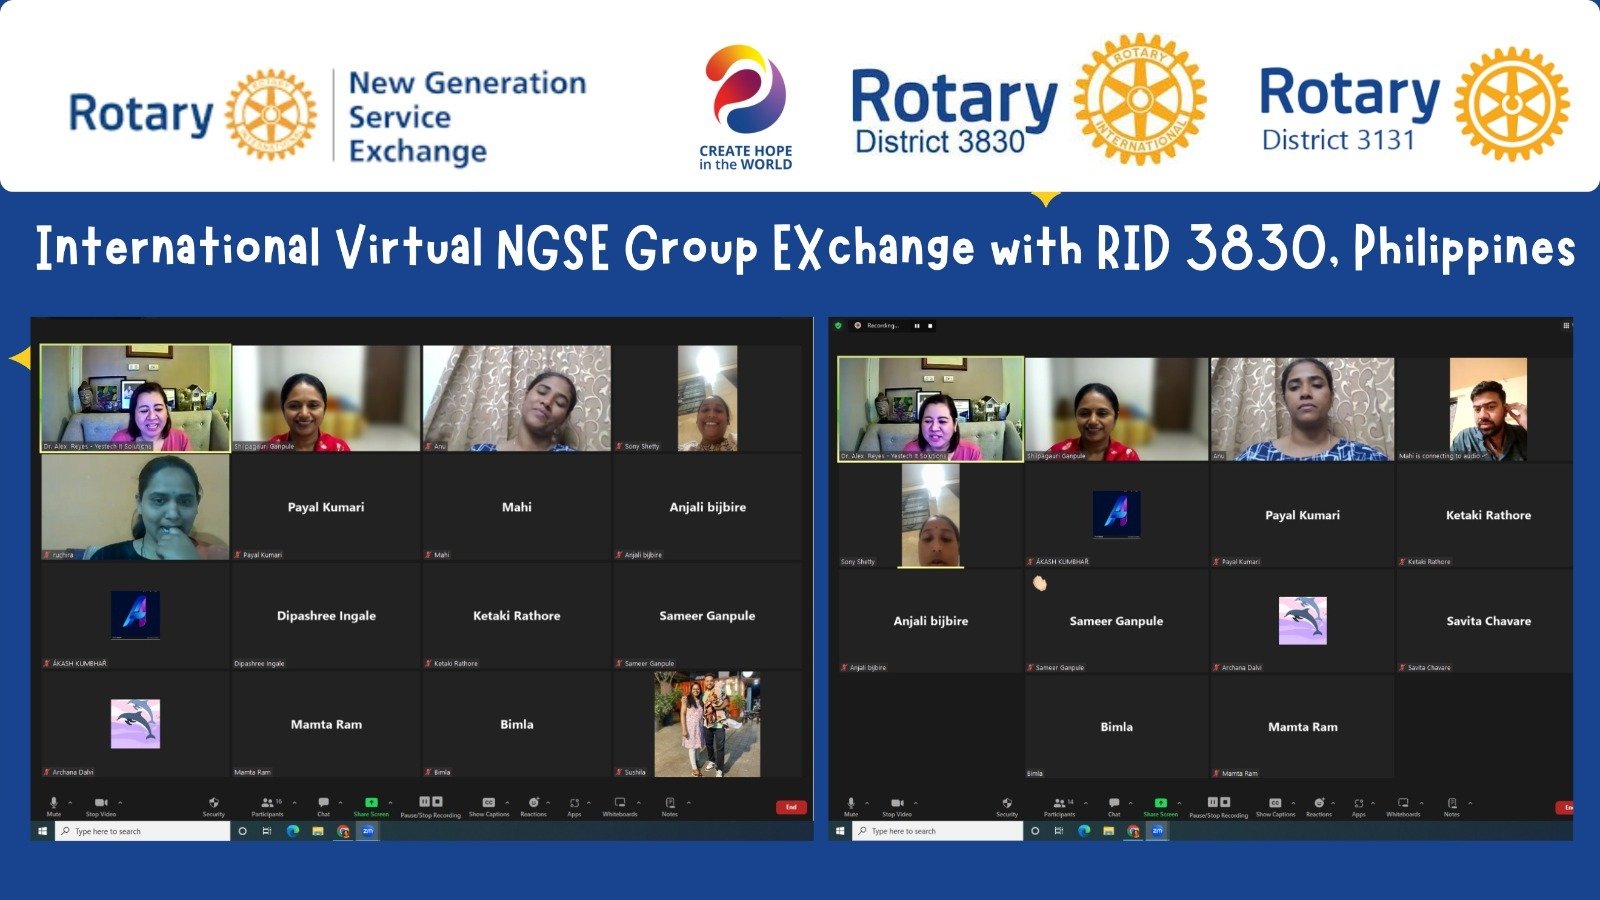
Task: Click encryption shield icon atop right Zoom window
Action: pyautogui.click(x=838, y=325)
